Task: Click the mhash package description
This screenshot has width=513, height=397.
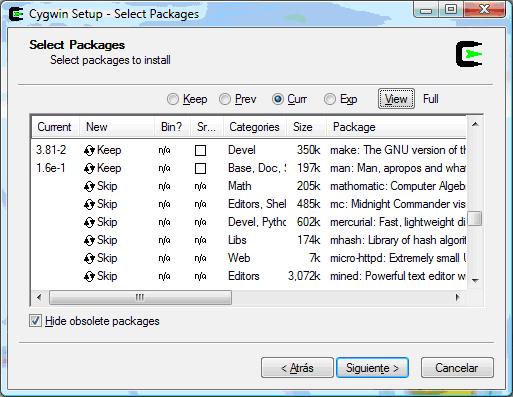Action: click(x=398, y=240)
